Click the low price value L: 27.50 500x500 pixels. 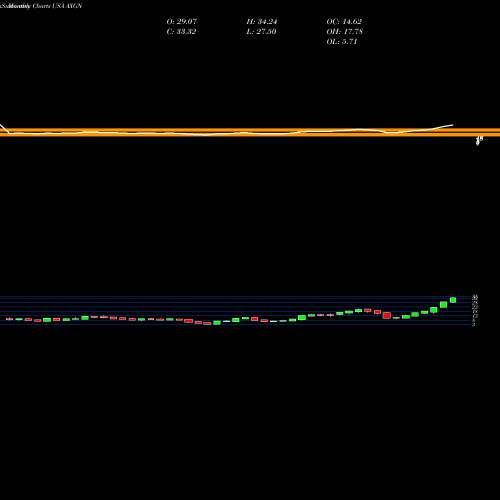261,32
